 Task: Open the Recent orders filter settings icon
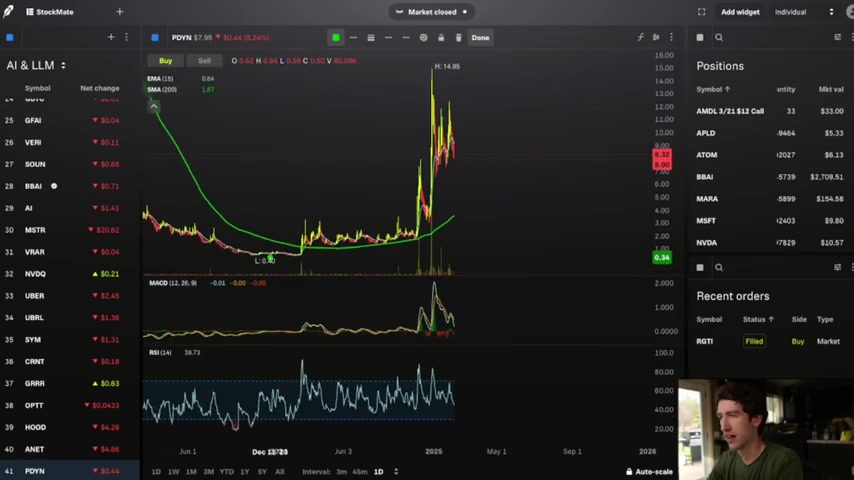838,268
